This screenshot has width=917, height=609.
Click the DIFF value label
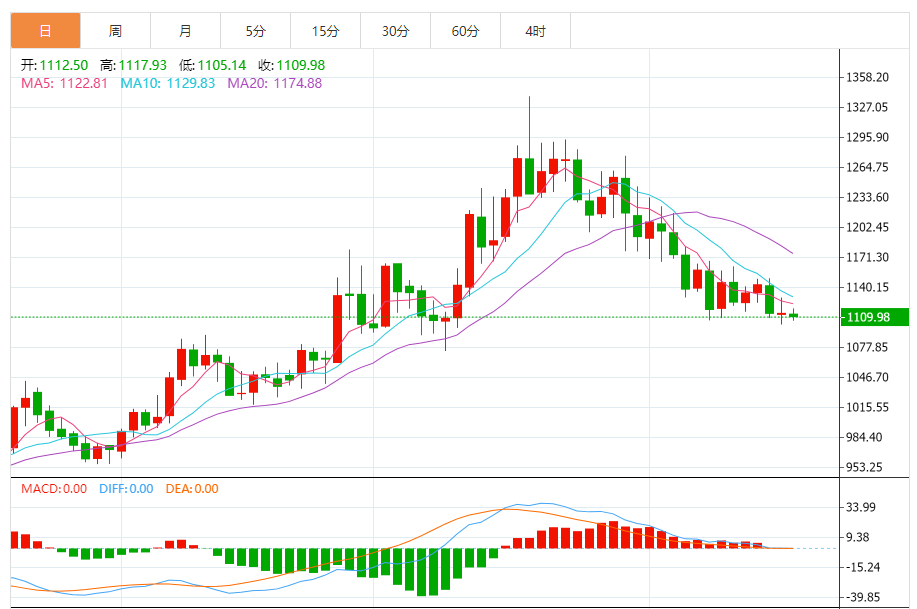click(126, 488)
